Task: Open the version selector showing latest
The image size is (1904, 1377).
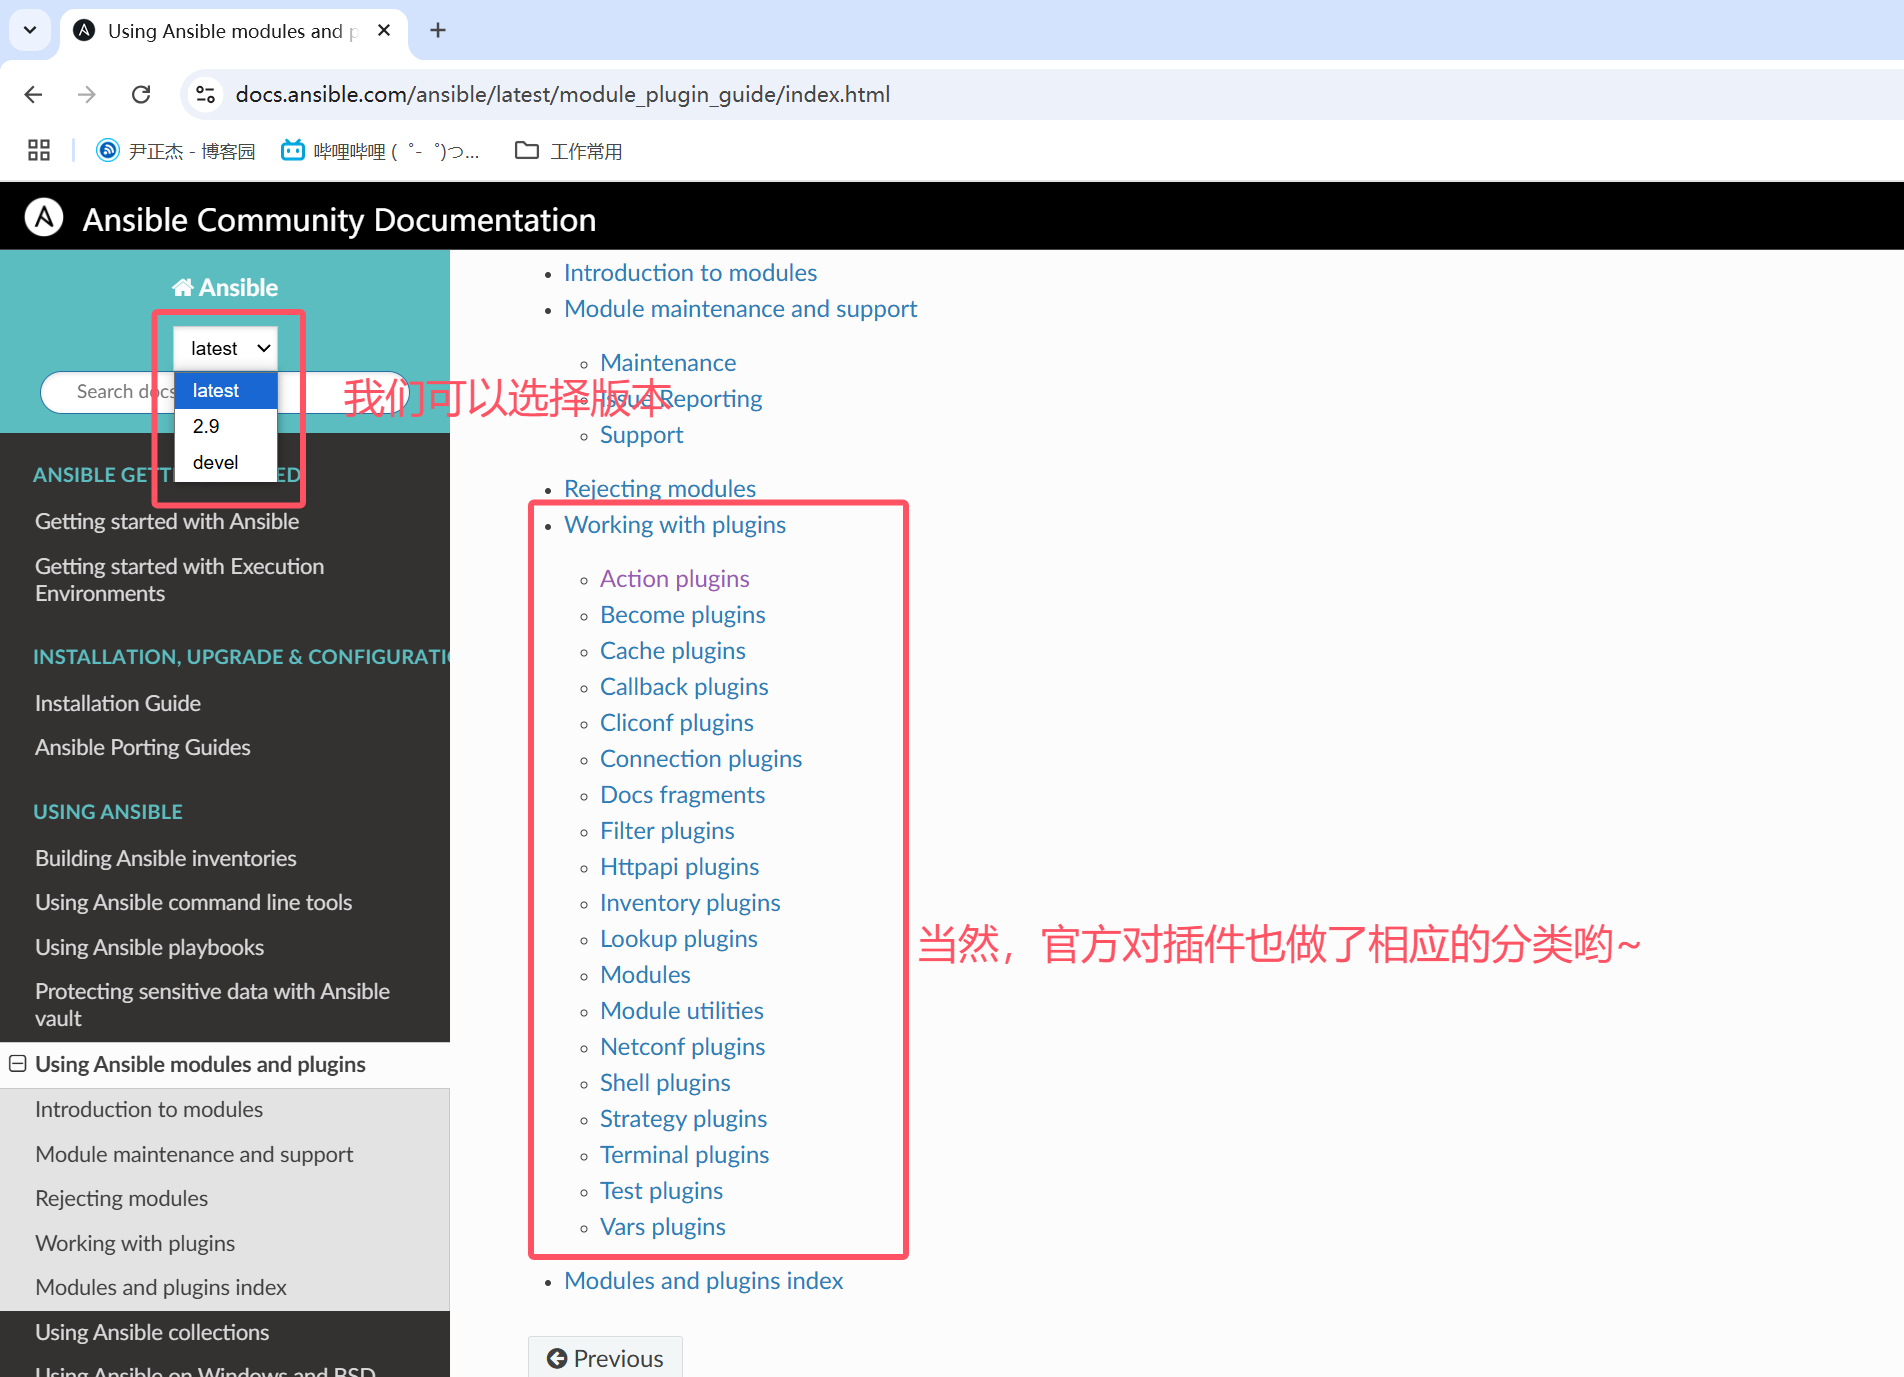Action: click(x=226, y=348)
